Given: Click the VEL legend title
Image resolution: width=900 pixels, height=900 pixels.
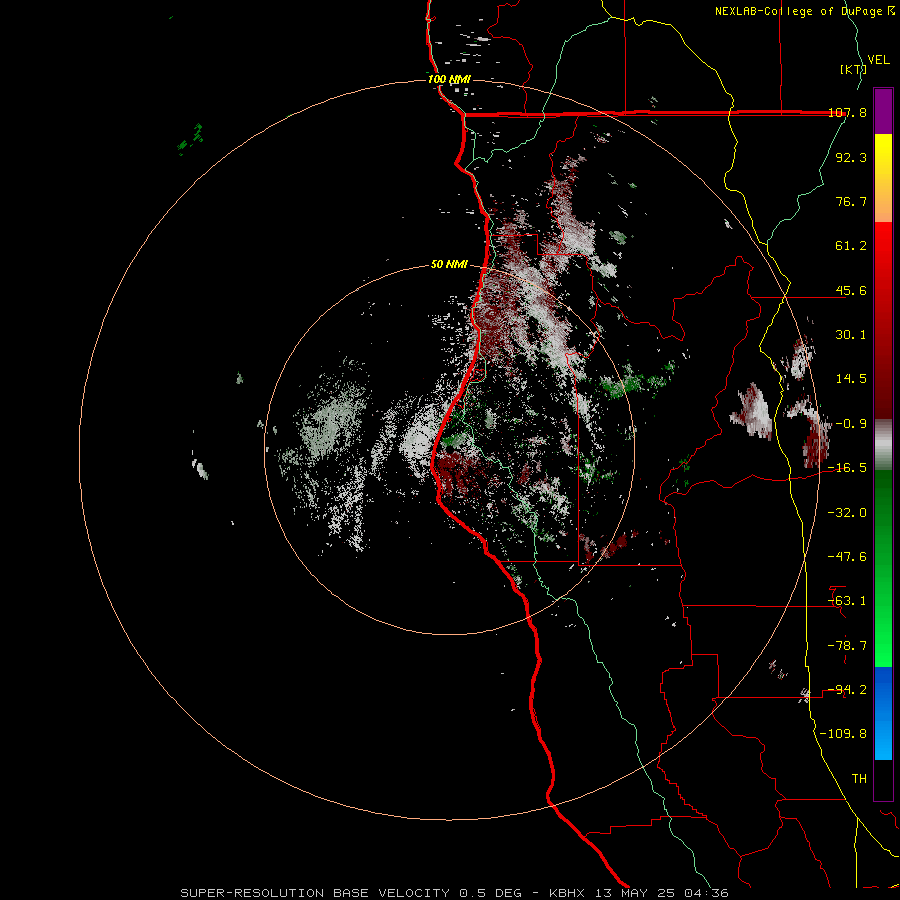Looking at the screenshot, I should point(879,60).
